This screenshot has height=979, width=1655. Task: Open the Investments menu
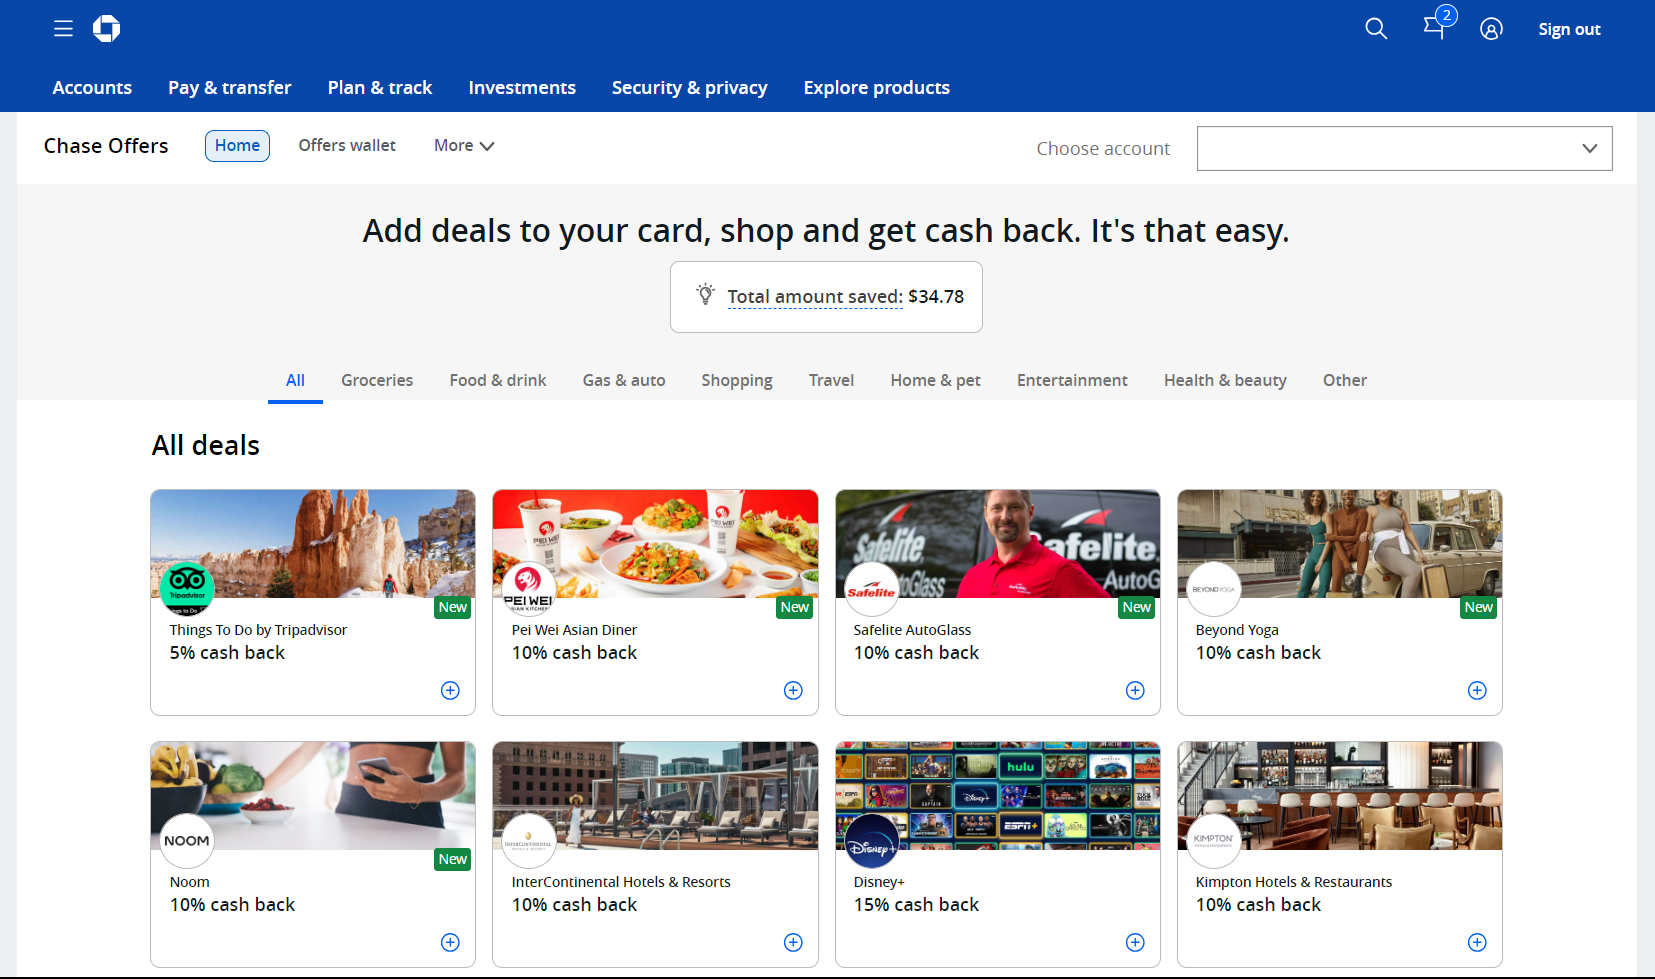(522, 87)
